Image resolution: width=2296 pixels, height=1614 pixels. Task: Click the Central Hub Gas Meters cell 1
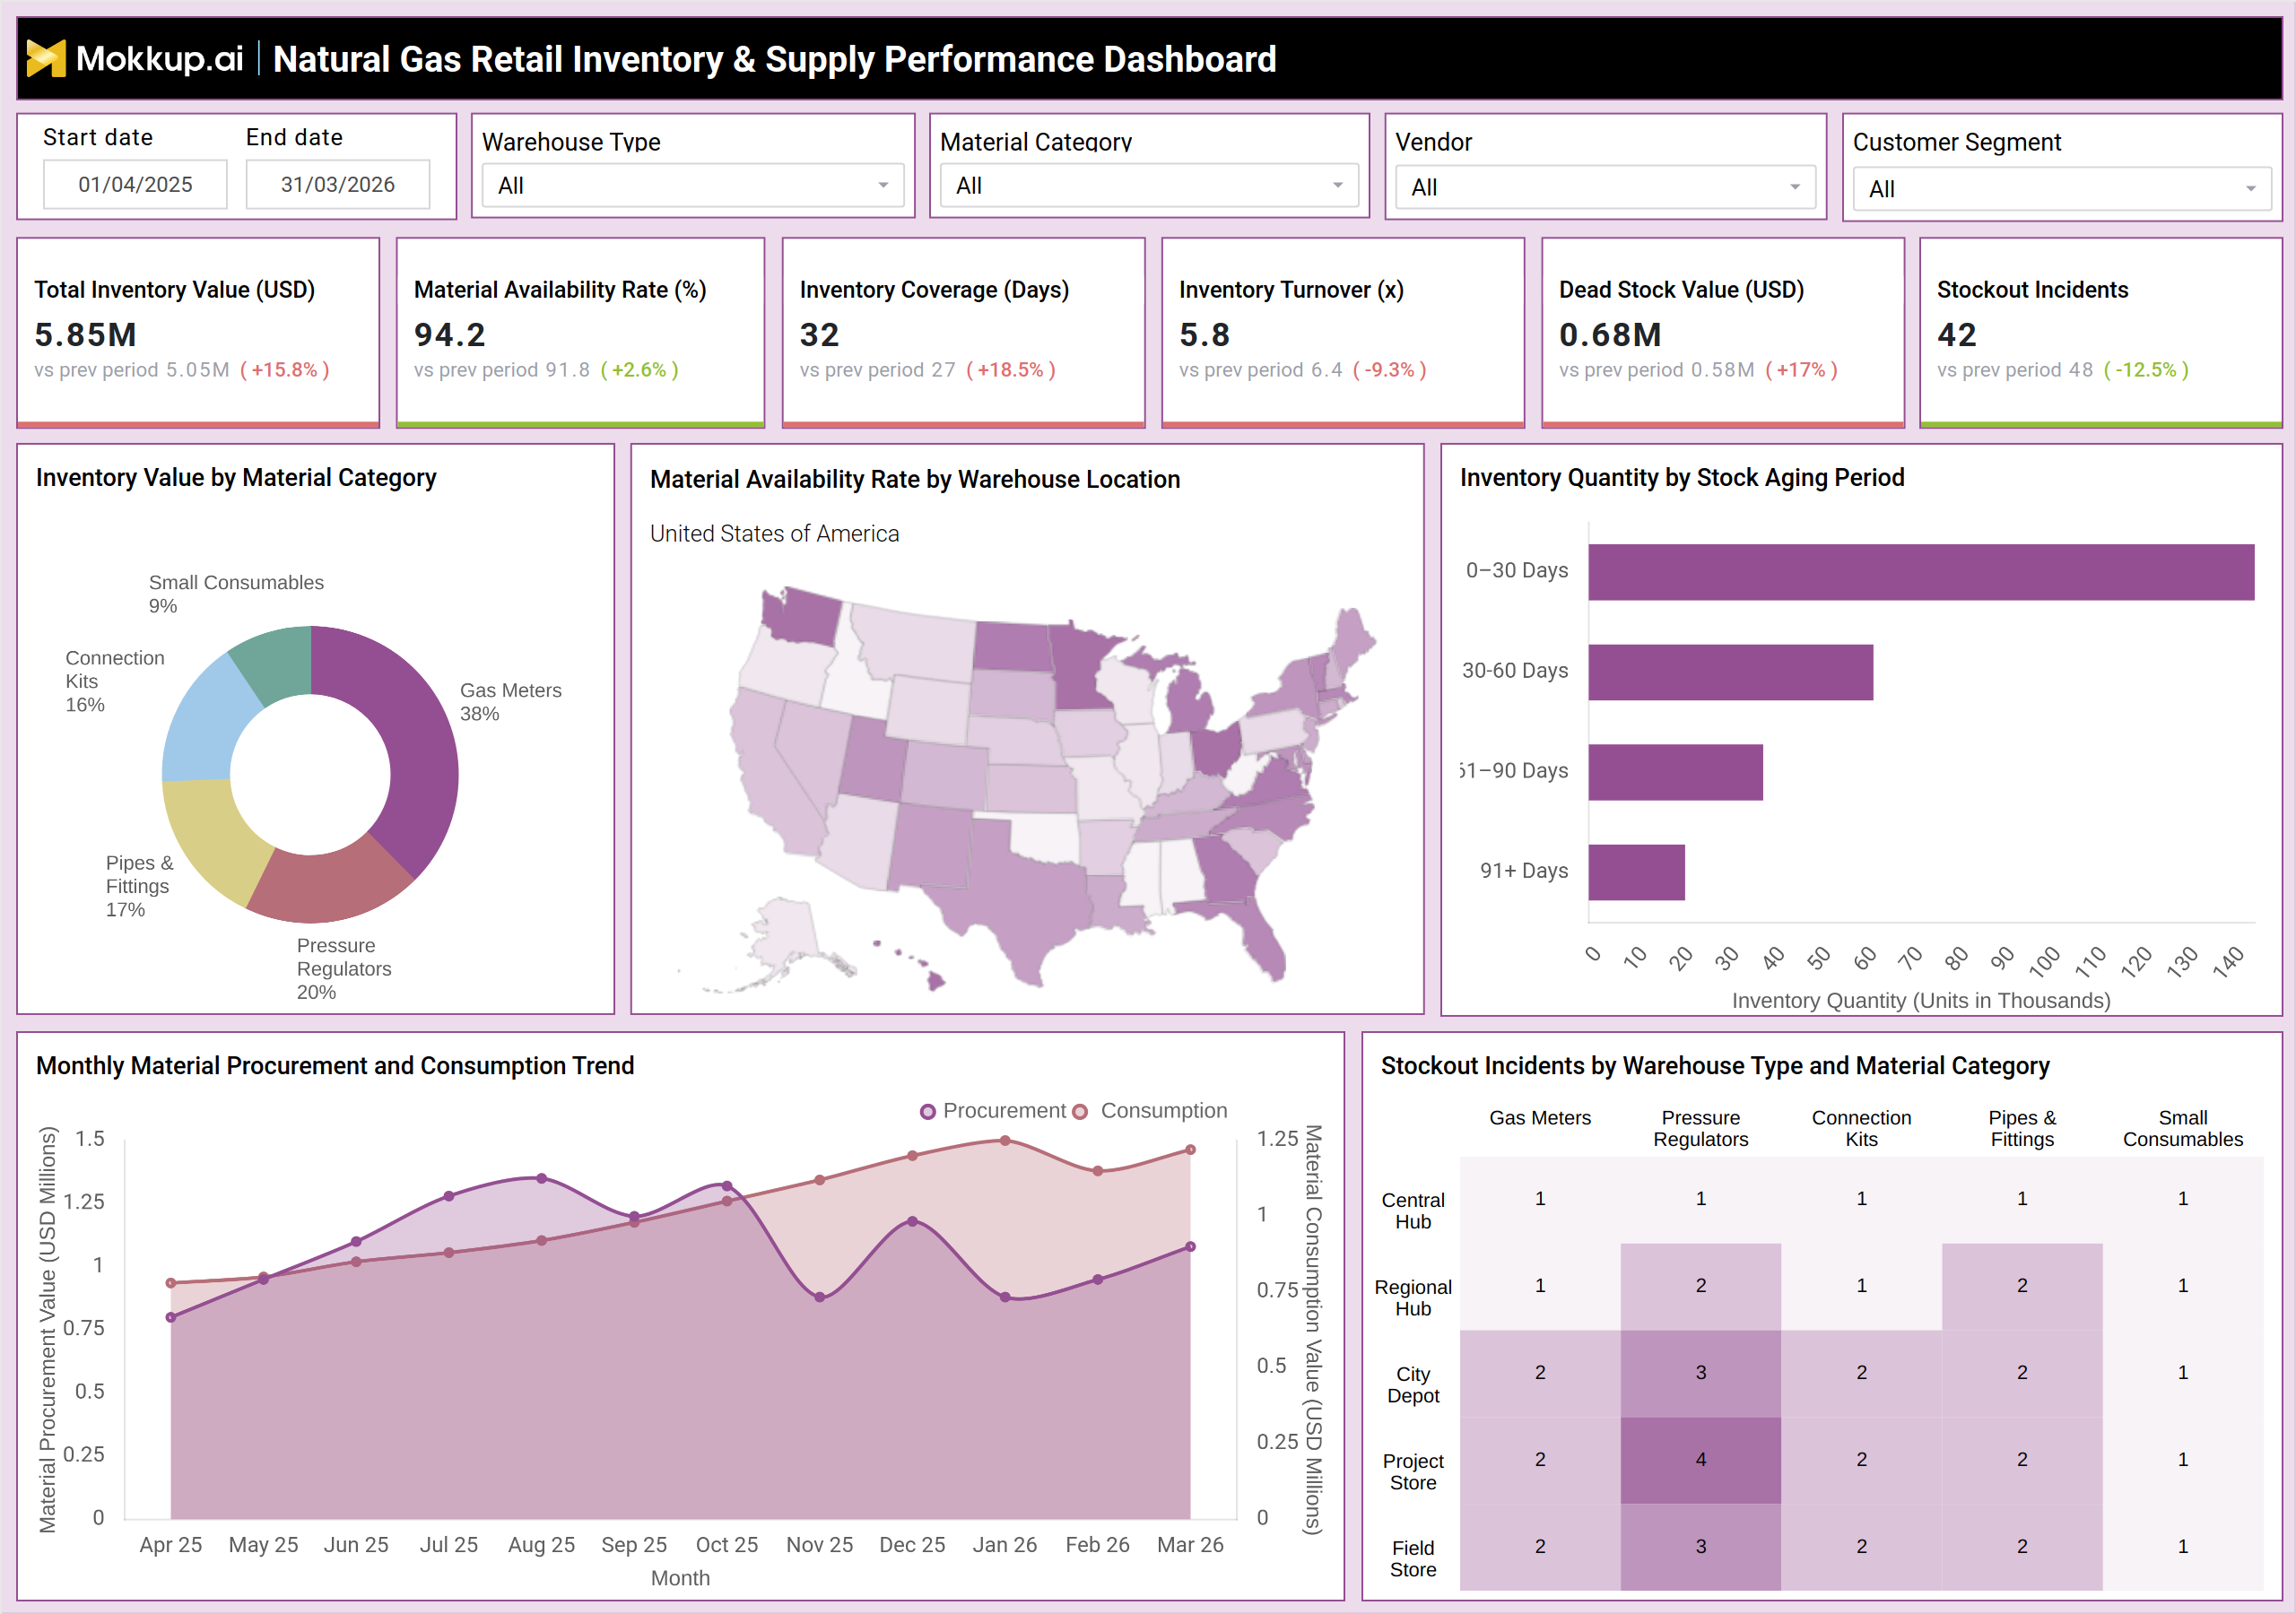1540,1199
